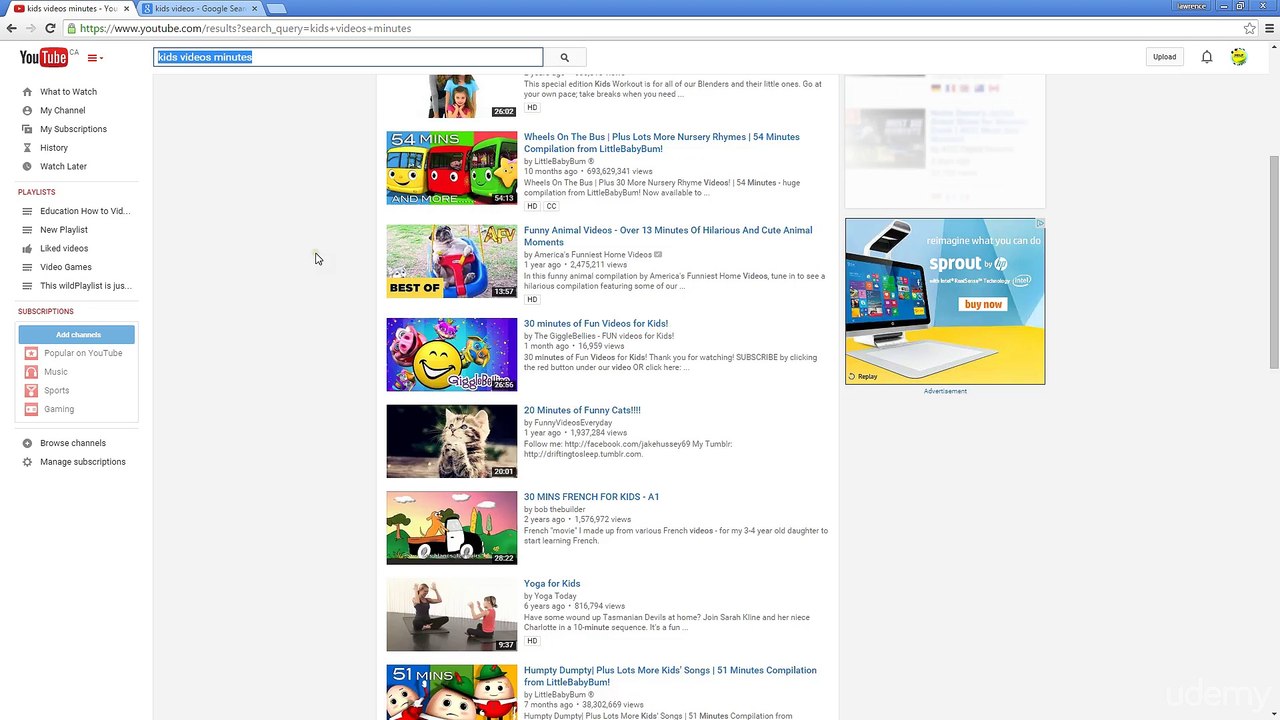The height and width of the screenshot is (720, 1280).
Task: Open Humpty Dumpty compilation video title
Action: pyautogui.click(x=670, y=676)
